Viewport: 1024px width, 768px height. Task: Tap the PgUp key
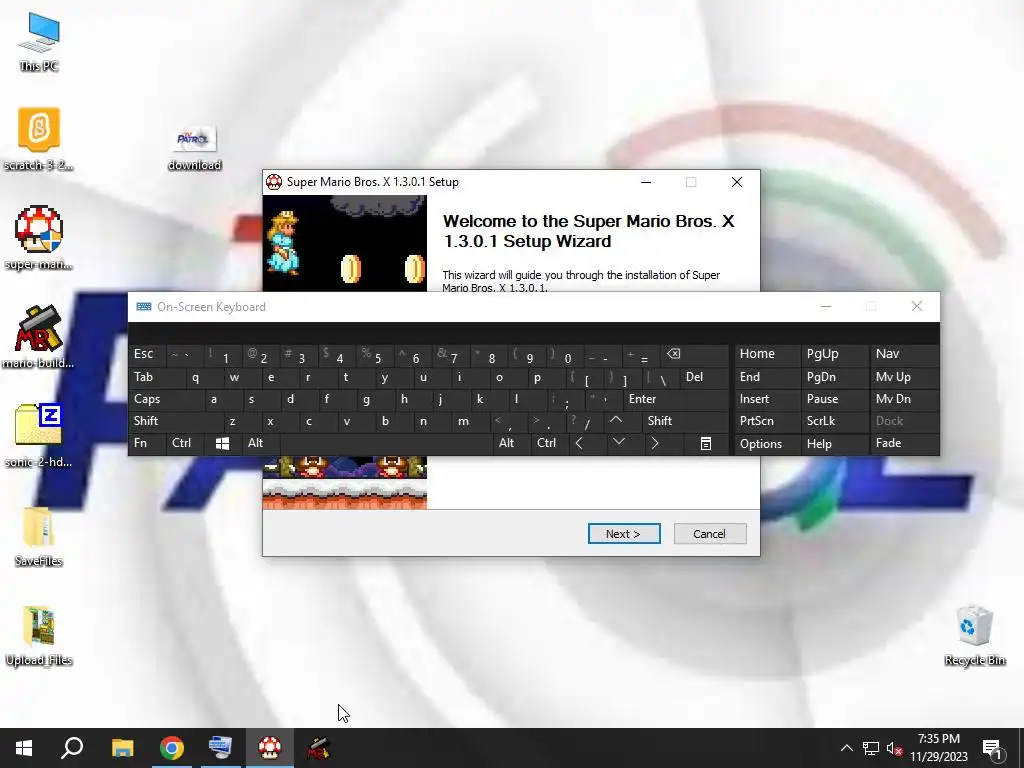click(834, 354)
